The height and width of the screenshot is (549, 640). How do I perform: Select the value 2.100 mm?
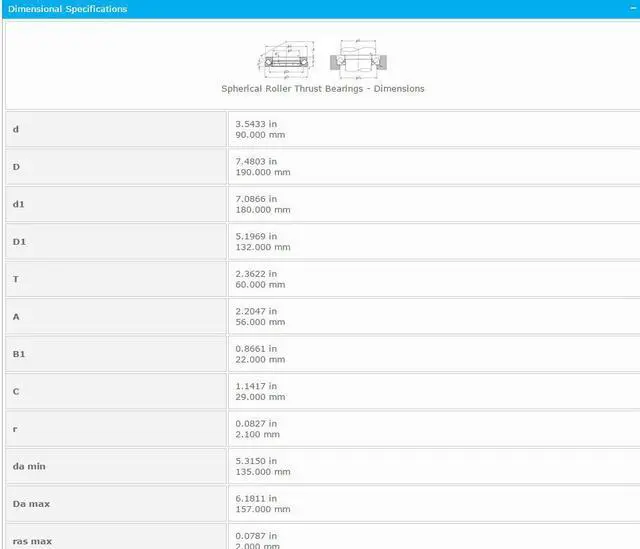(257, 435)
